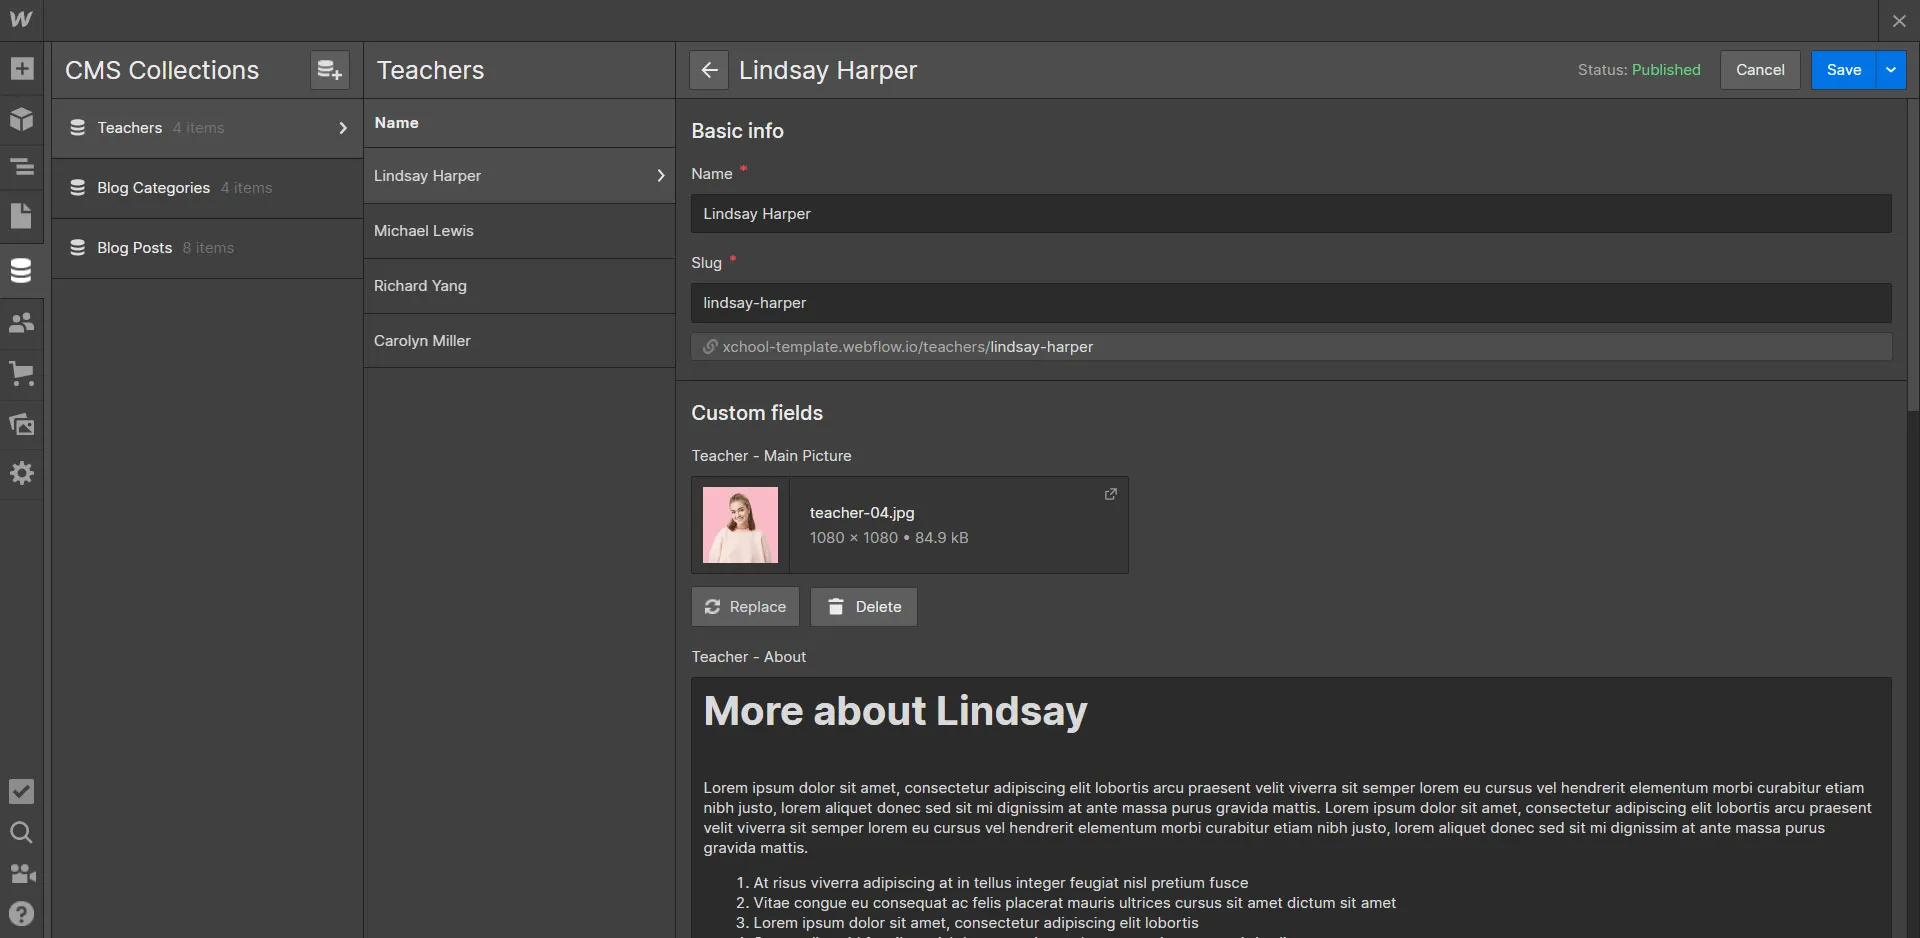Expand the Teachers collection chevron
The image size is (1920, 938).
tap(343, 127)
